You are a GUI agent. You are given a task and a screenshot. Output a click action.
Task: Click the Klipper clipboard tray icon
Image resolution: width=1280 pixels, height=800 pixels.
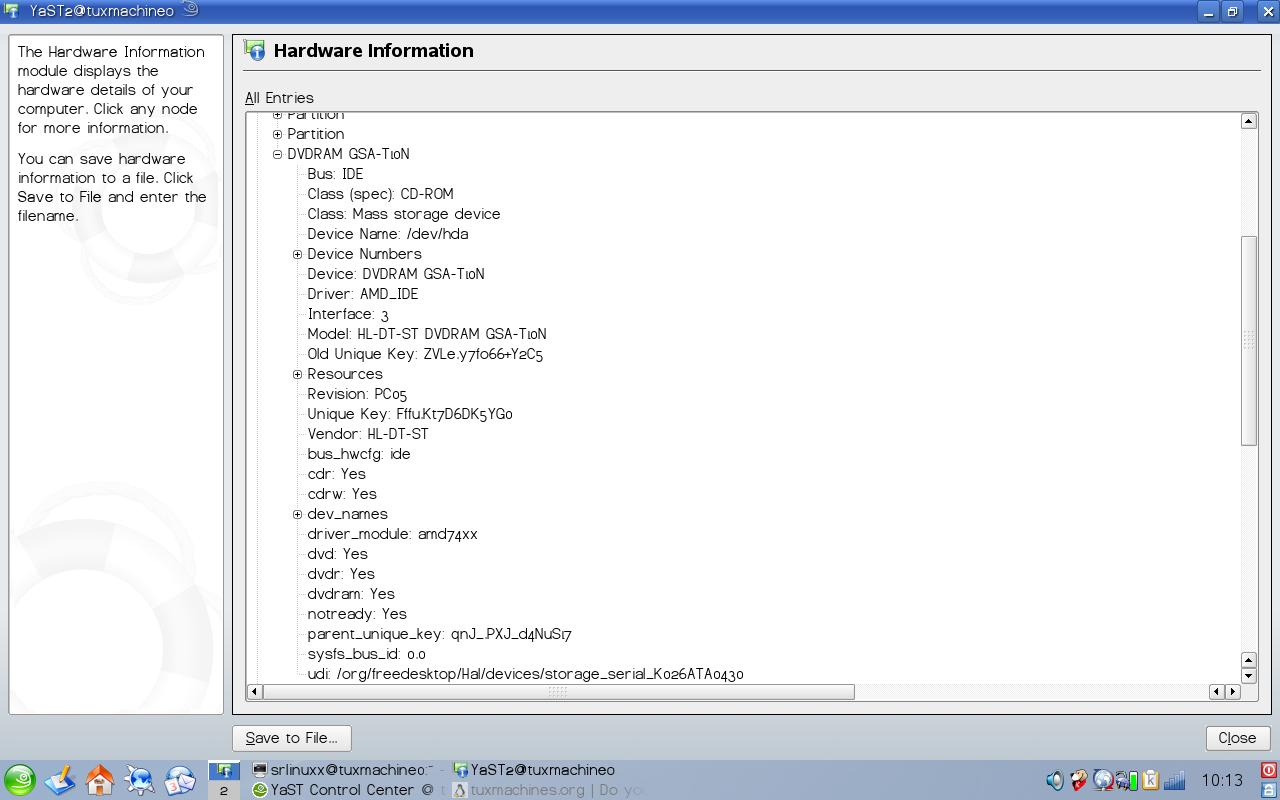point(1150,780)
